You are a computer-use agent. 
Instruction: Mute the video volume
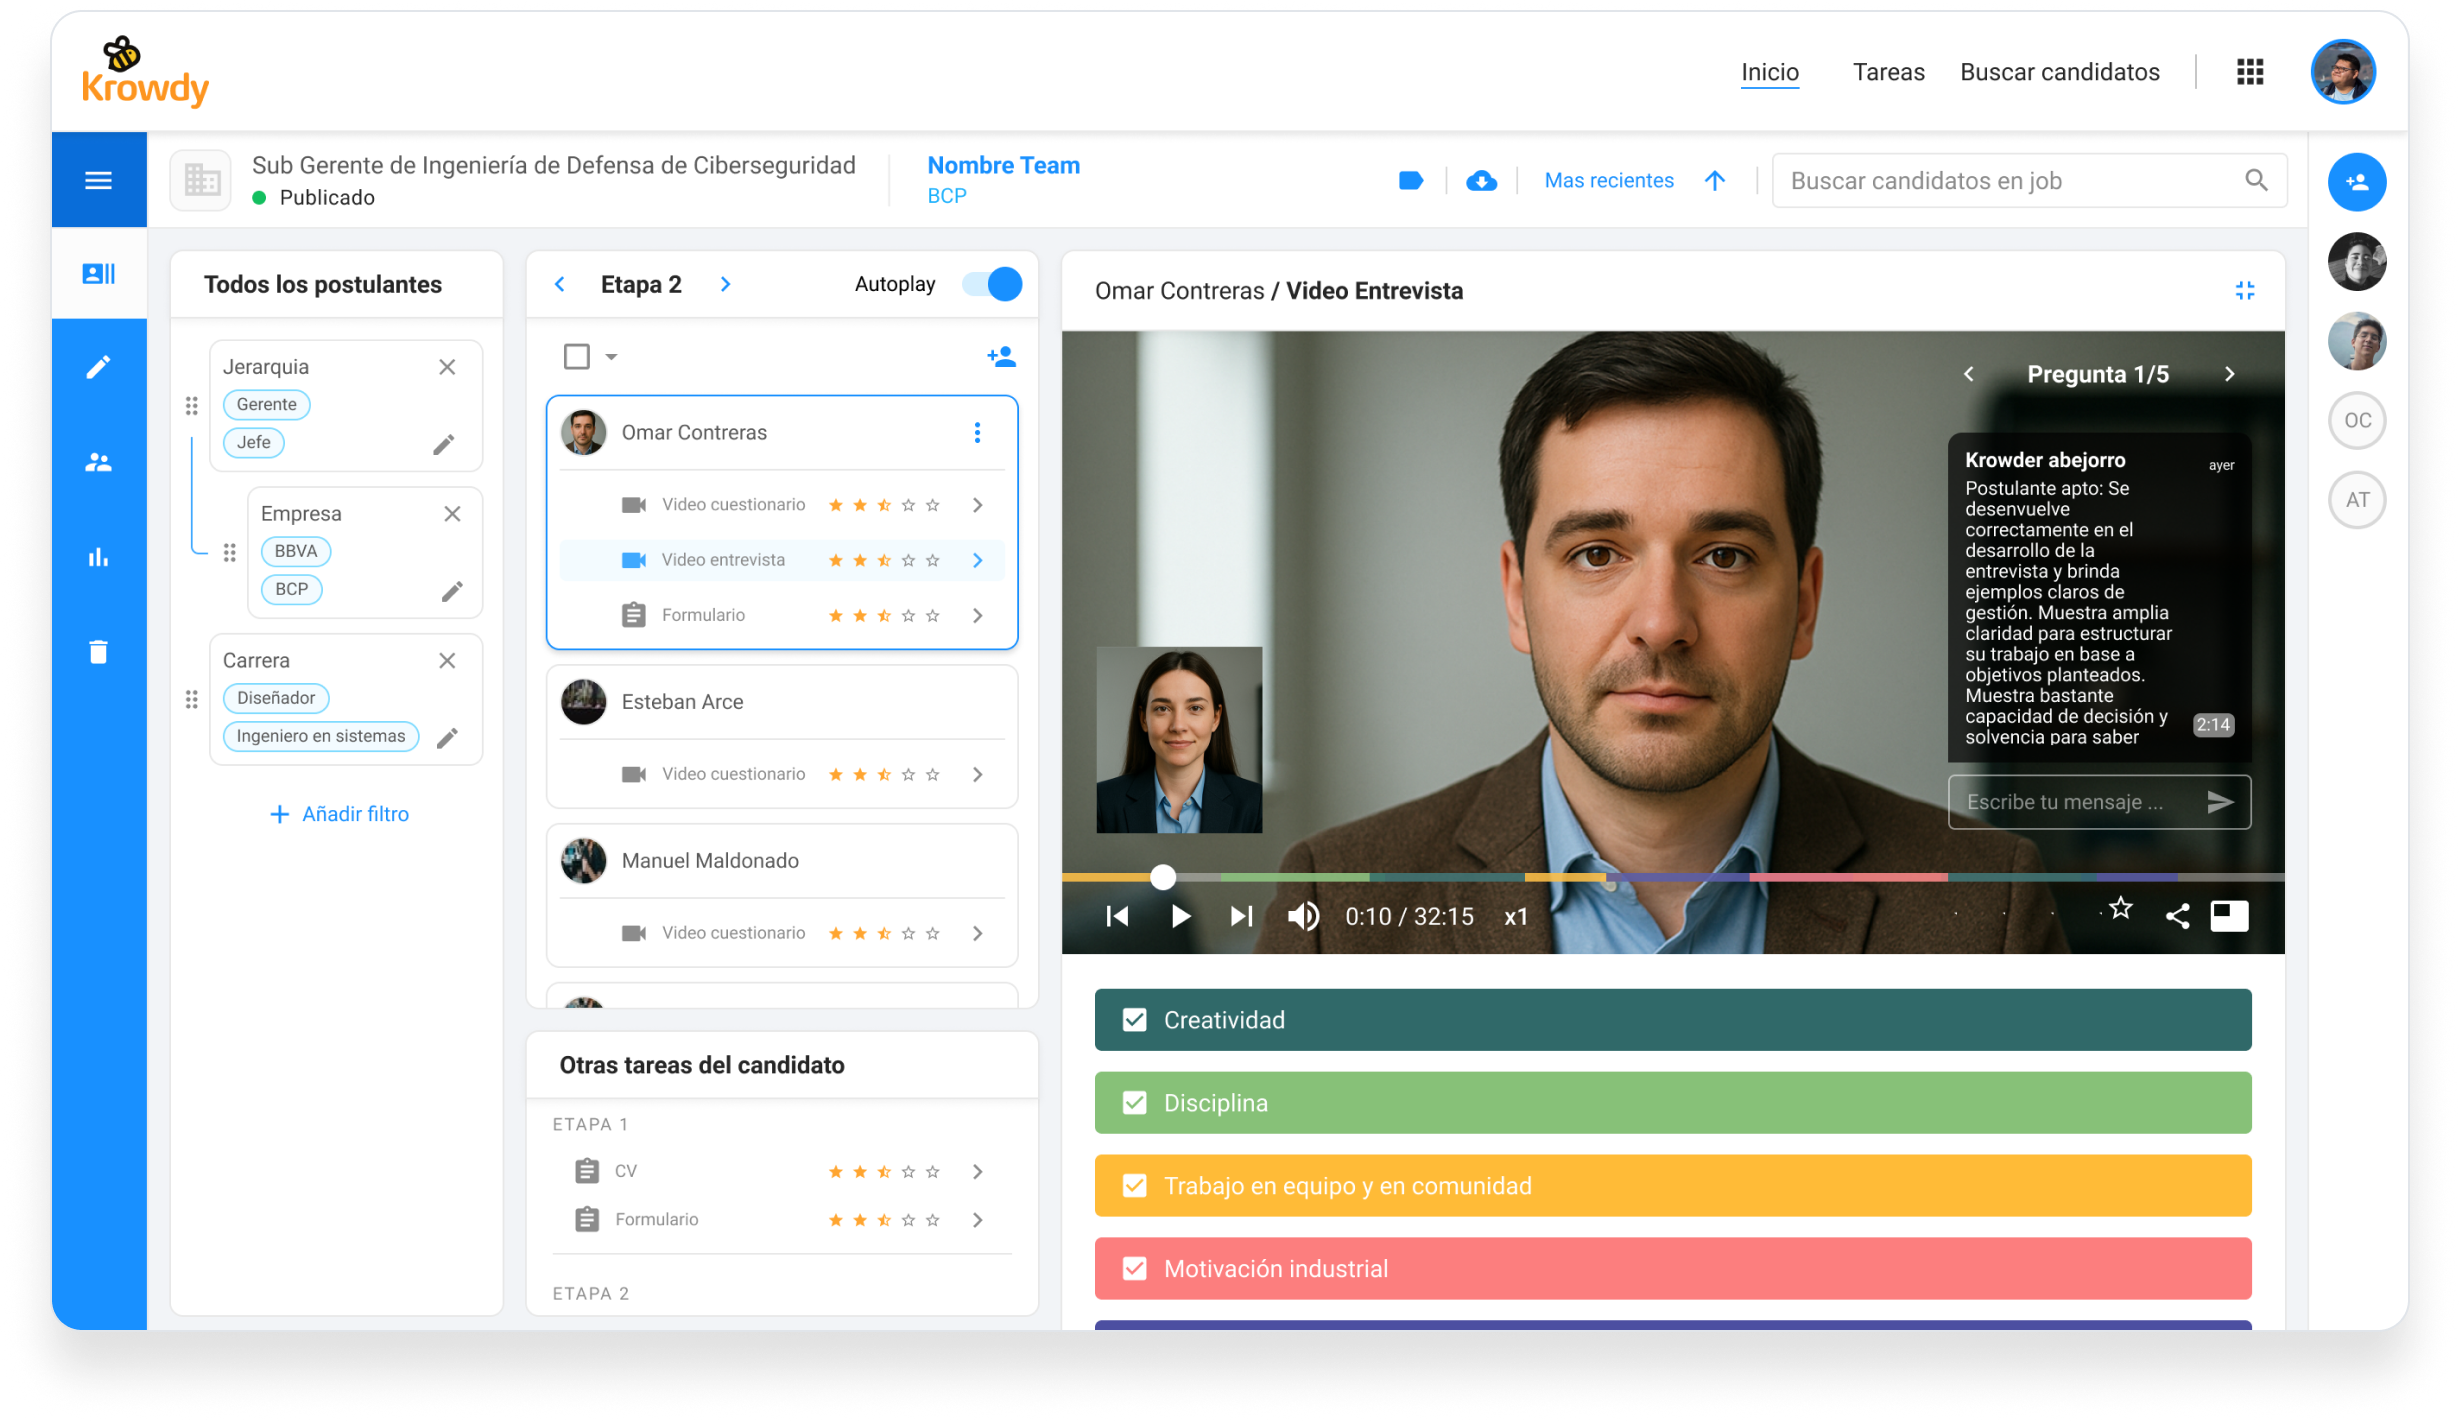coord(1302,916)
